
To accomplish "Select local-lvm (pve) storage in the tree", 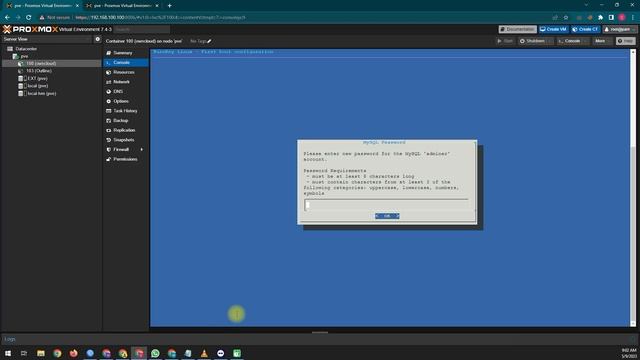I will tap(41, 93).
